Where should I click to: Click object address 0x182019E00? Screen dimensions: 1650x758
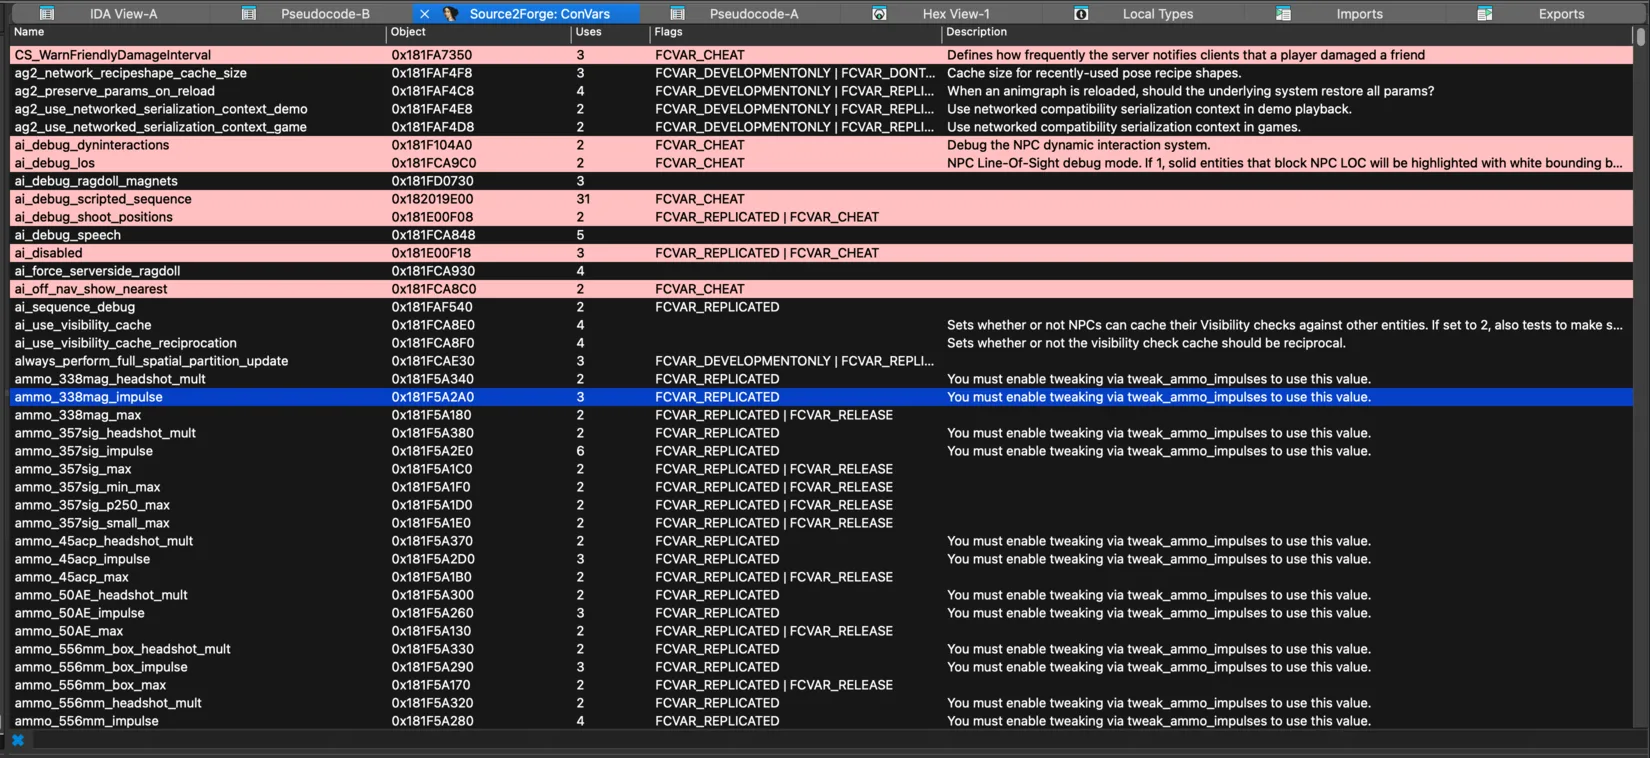(x=432, y=199)
